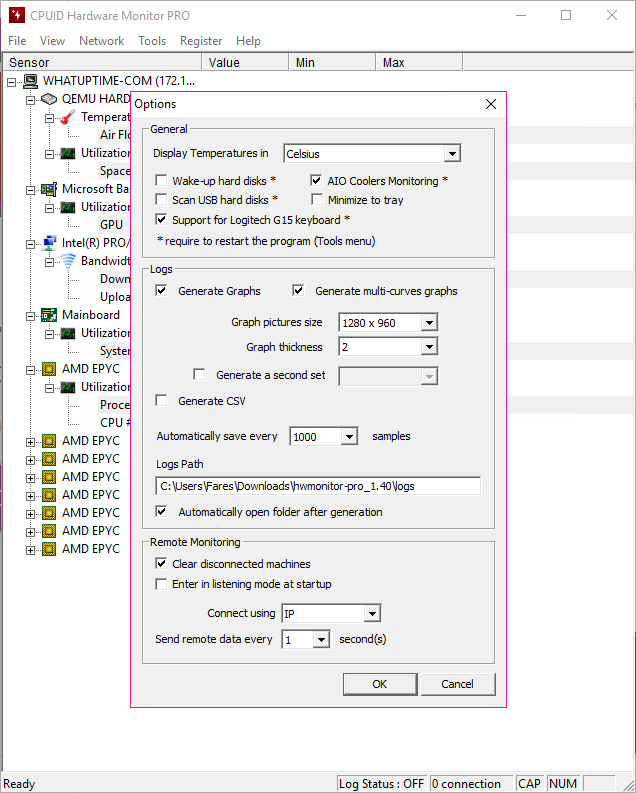Uncheck Generate Graphs option
Screen dimensions: 636x793
(161, 291)
